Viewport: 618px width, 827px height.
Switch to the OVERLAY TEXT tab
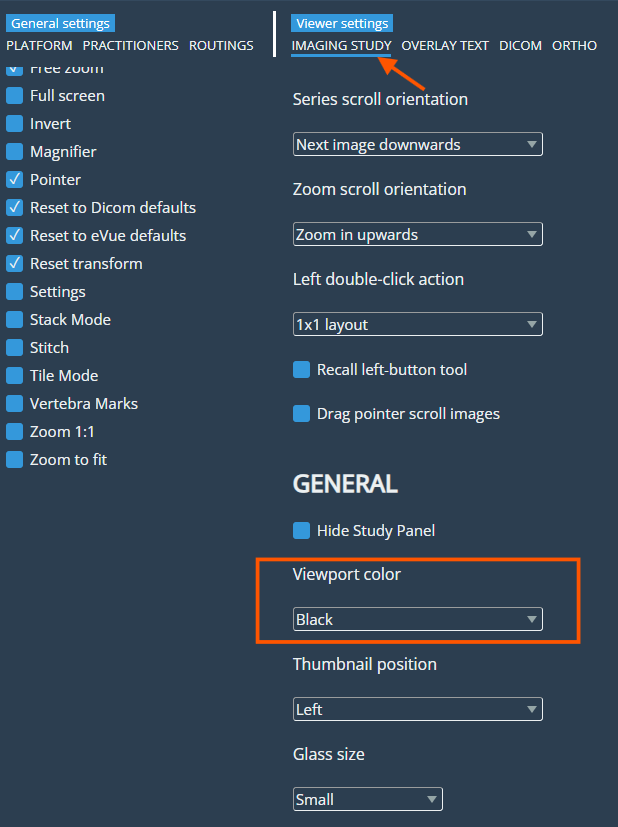click(445, 46)
